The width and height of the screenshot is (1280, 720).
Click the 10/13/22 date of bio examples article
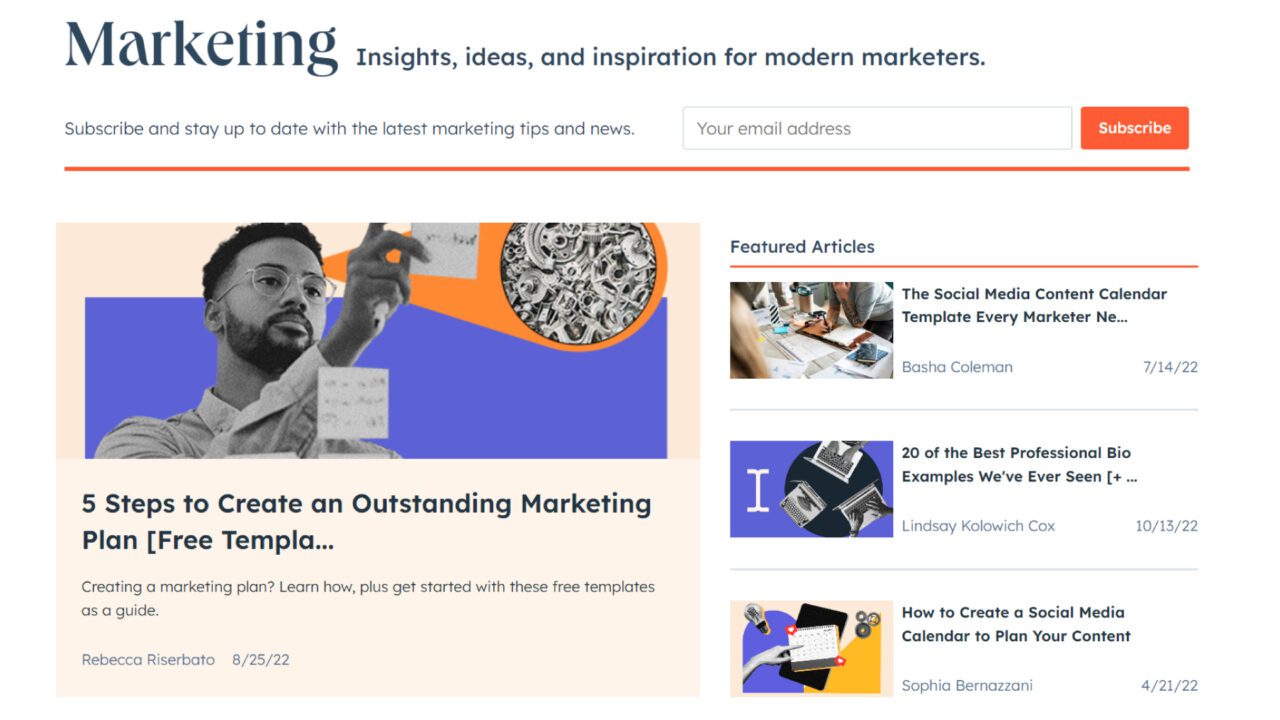tap(1166, 526)
